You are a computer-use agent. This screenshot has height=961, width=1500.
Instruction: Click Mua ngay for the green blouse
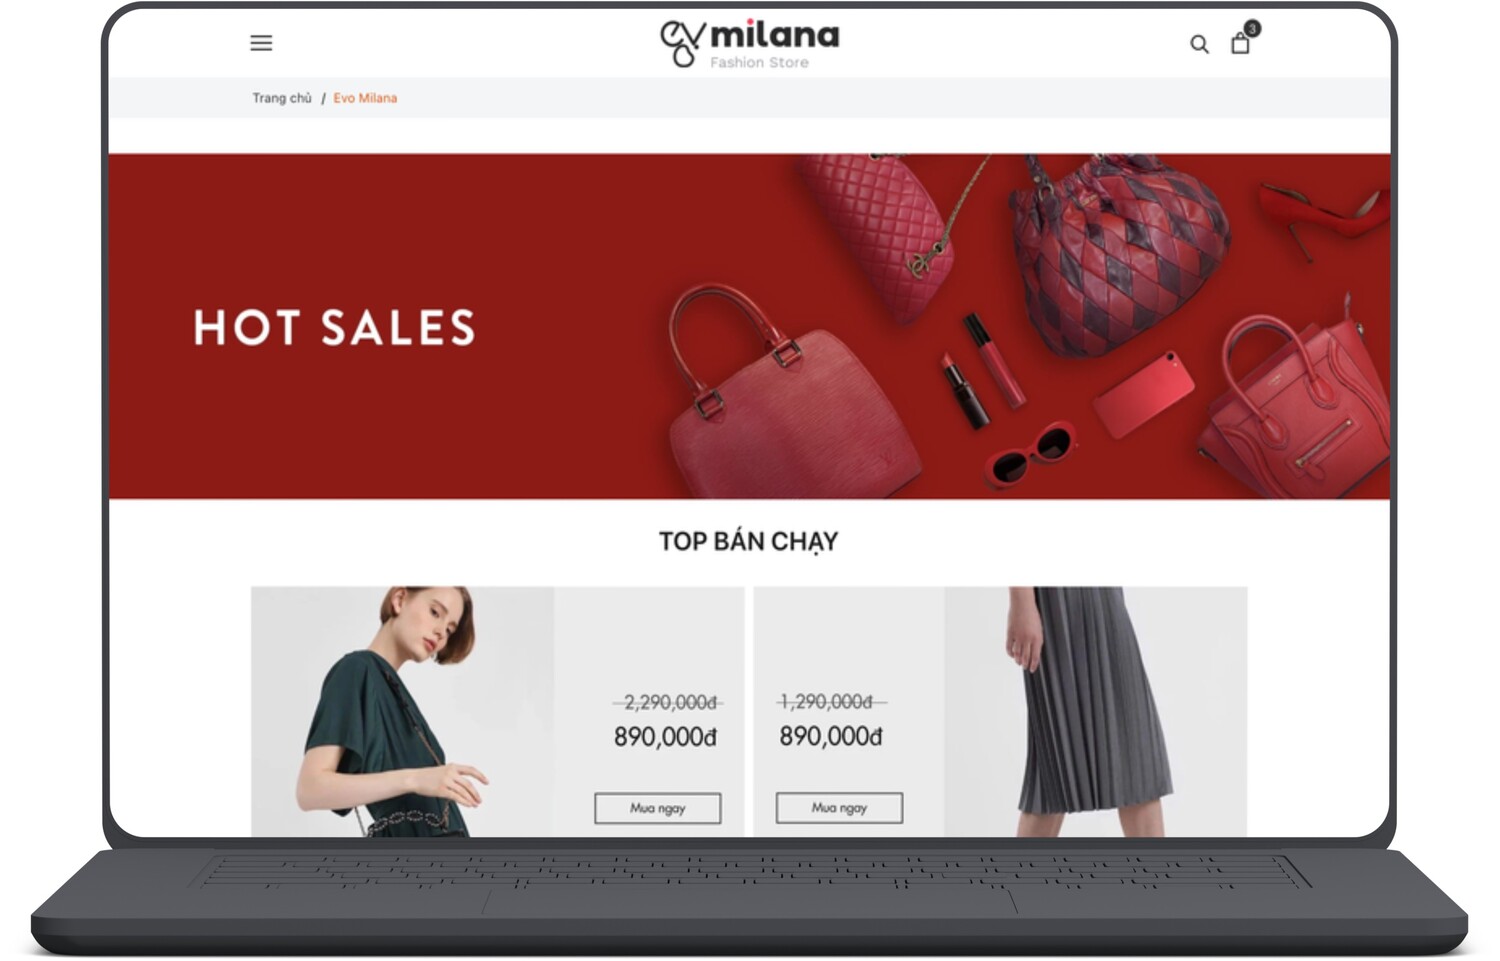[658, 808]
